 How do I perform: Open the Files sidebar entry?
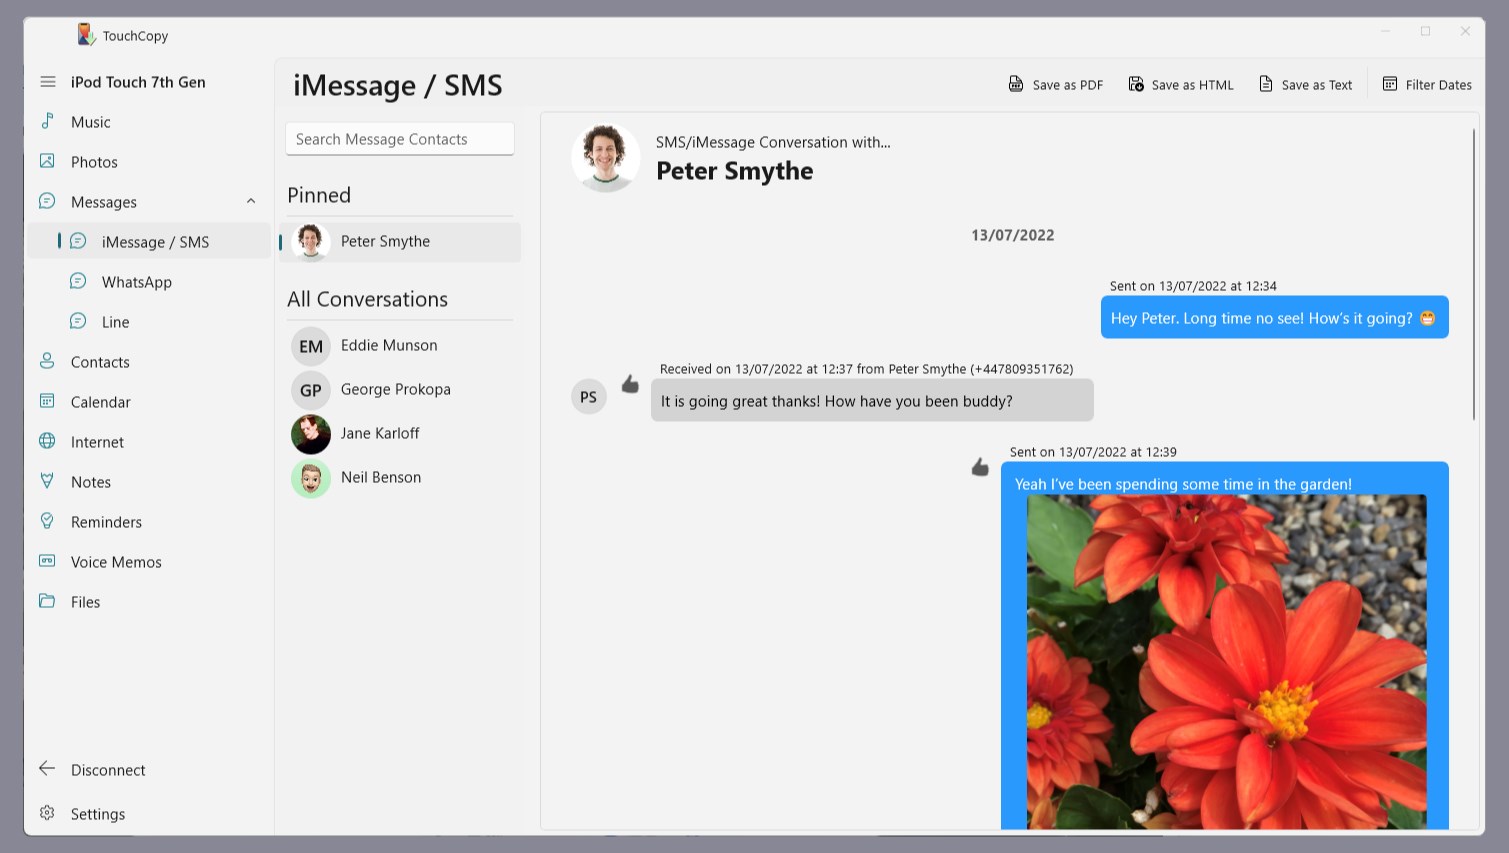pos(148,602)
